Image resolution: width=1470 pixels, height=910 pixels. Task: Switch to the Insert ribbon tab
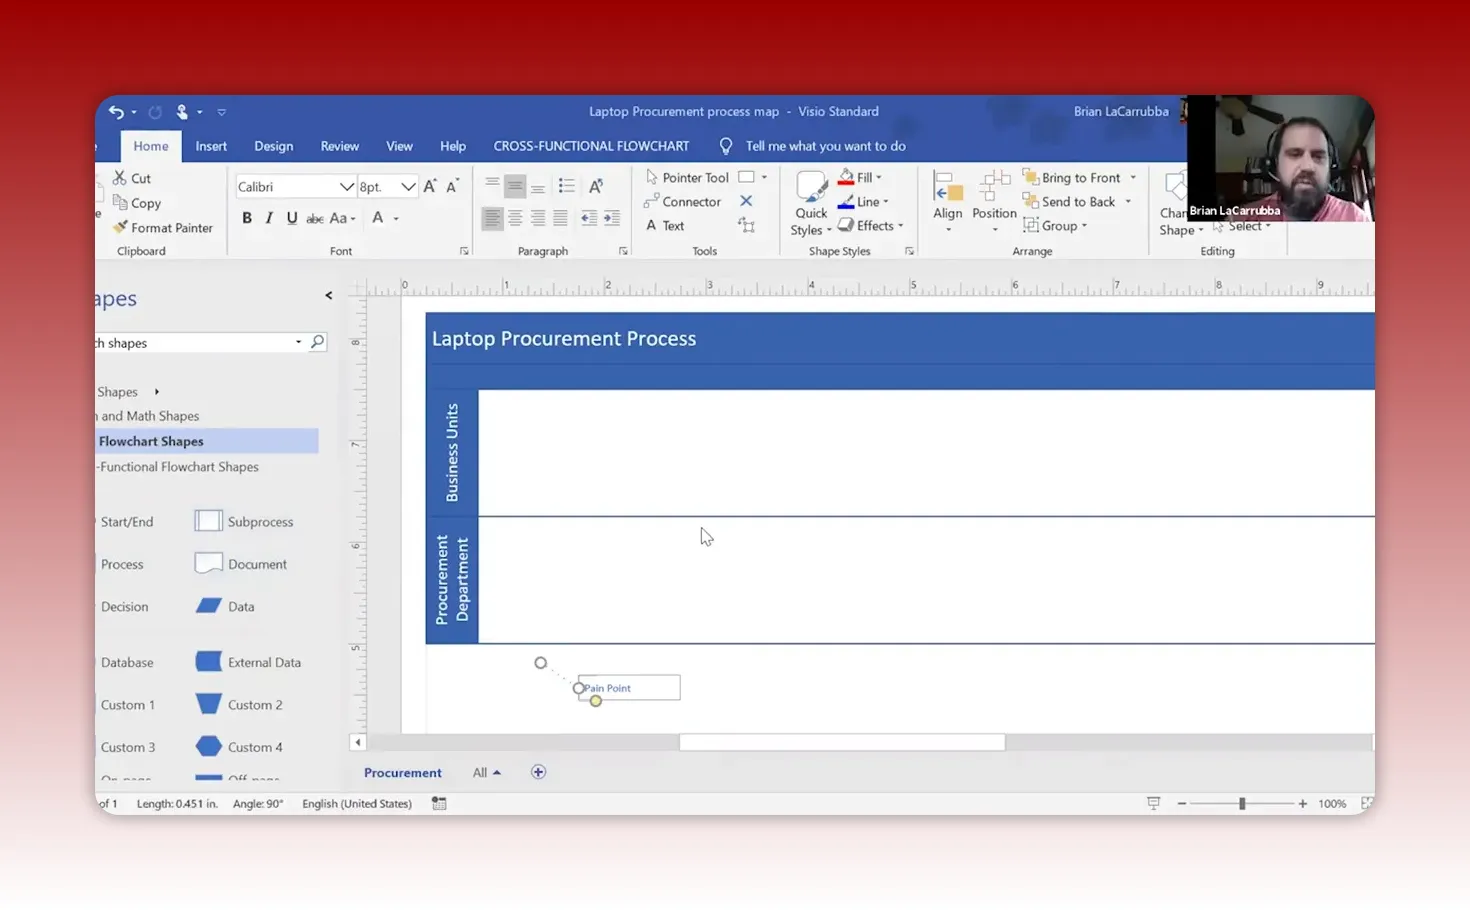[211, 146]
